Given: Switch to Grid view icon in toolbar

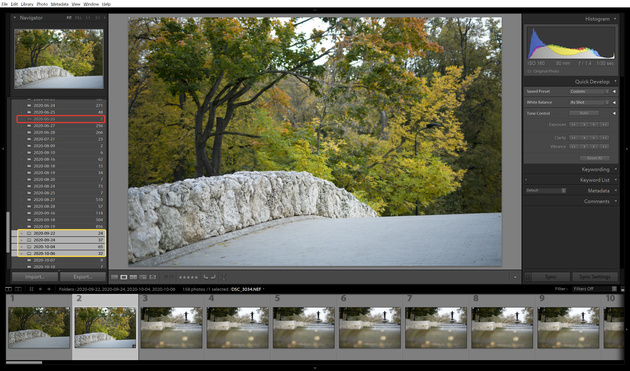Looking at the screenshot, I should tap(114, 277).
